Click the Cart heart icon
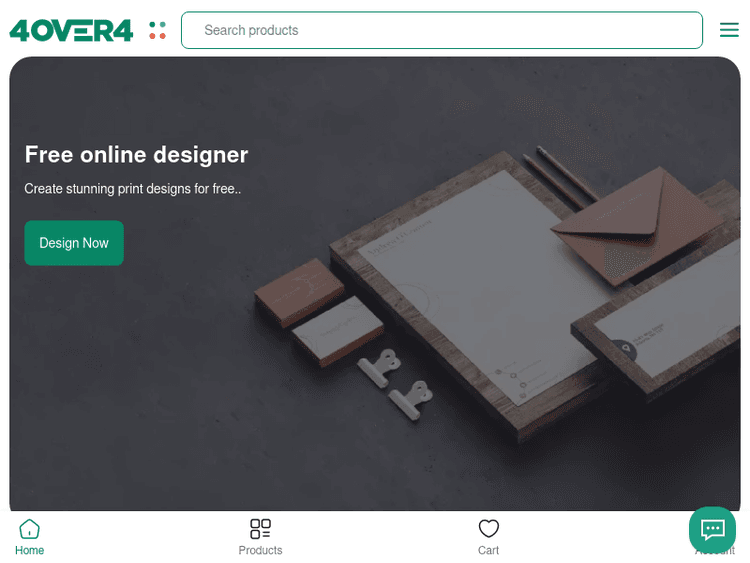The image size is (750, 563). (488, 528)
